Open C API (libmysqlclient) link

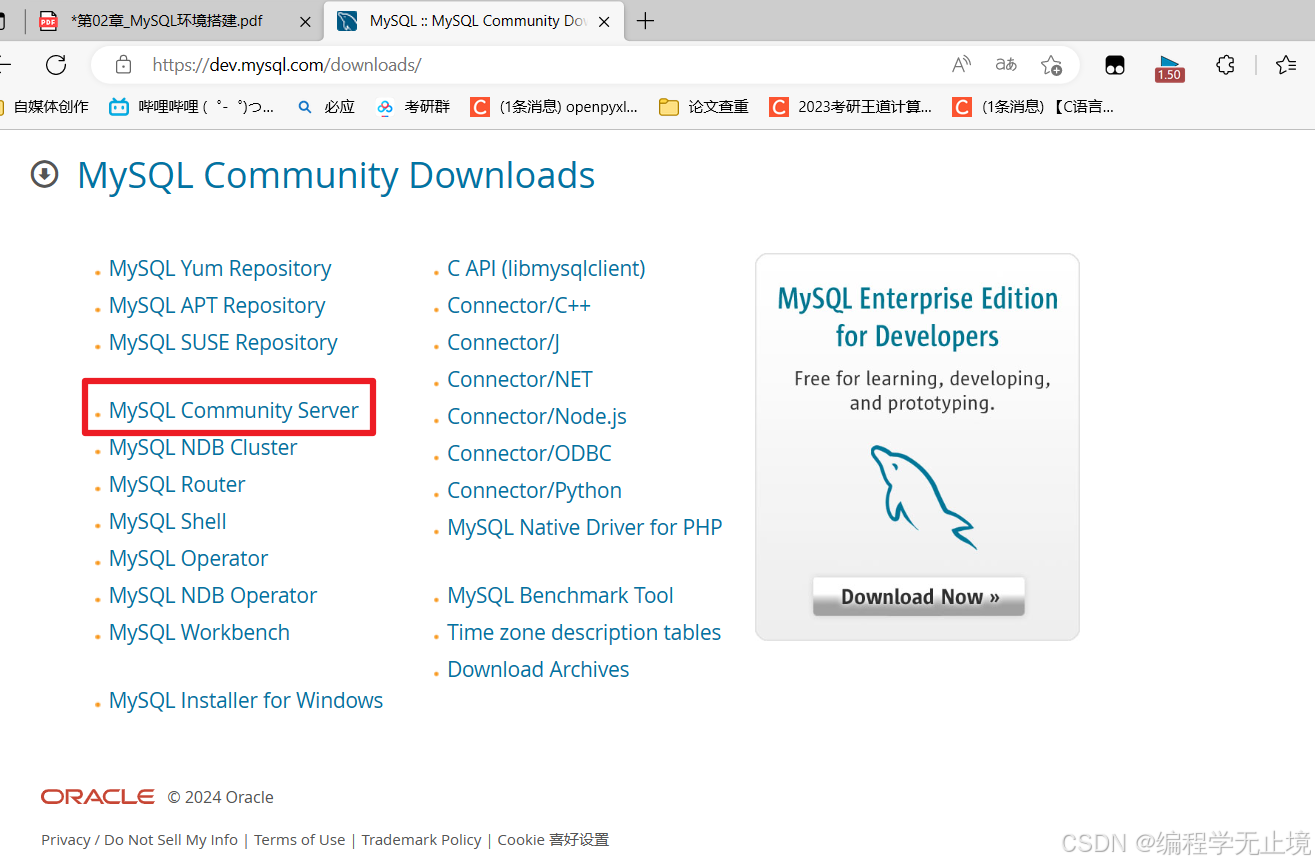tap(546, 269)
